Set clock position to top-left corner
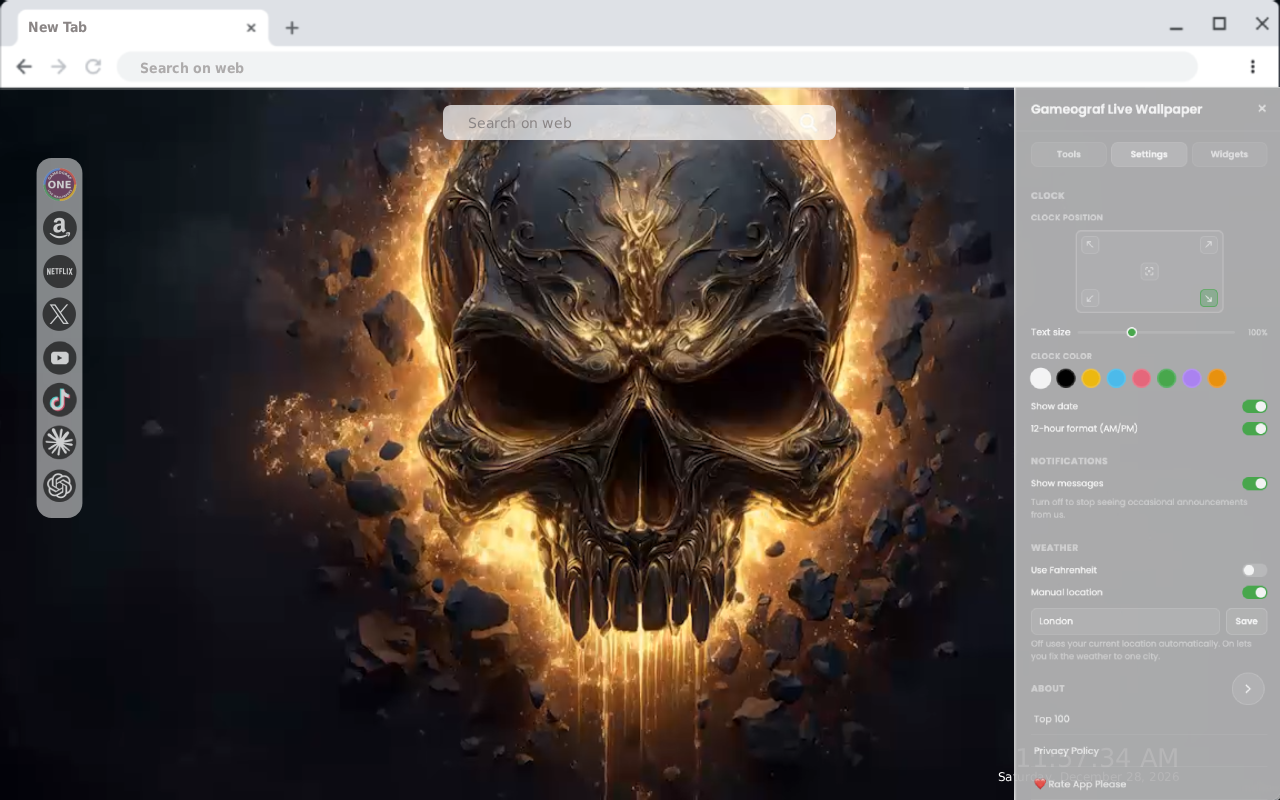Viewport: 1280px width, 800px height. [x=1091, y=245]
